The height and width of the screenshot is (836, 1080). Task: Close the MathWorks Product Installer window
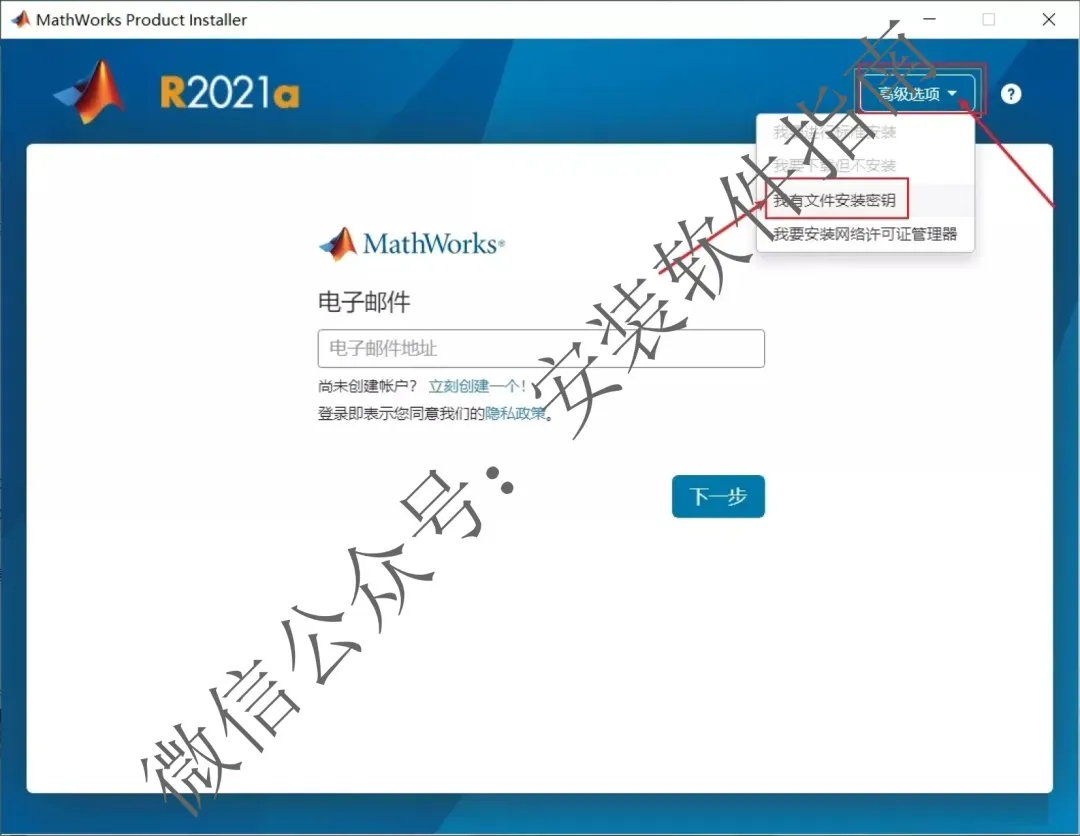pyautogui.click(x=1048, y=19)
